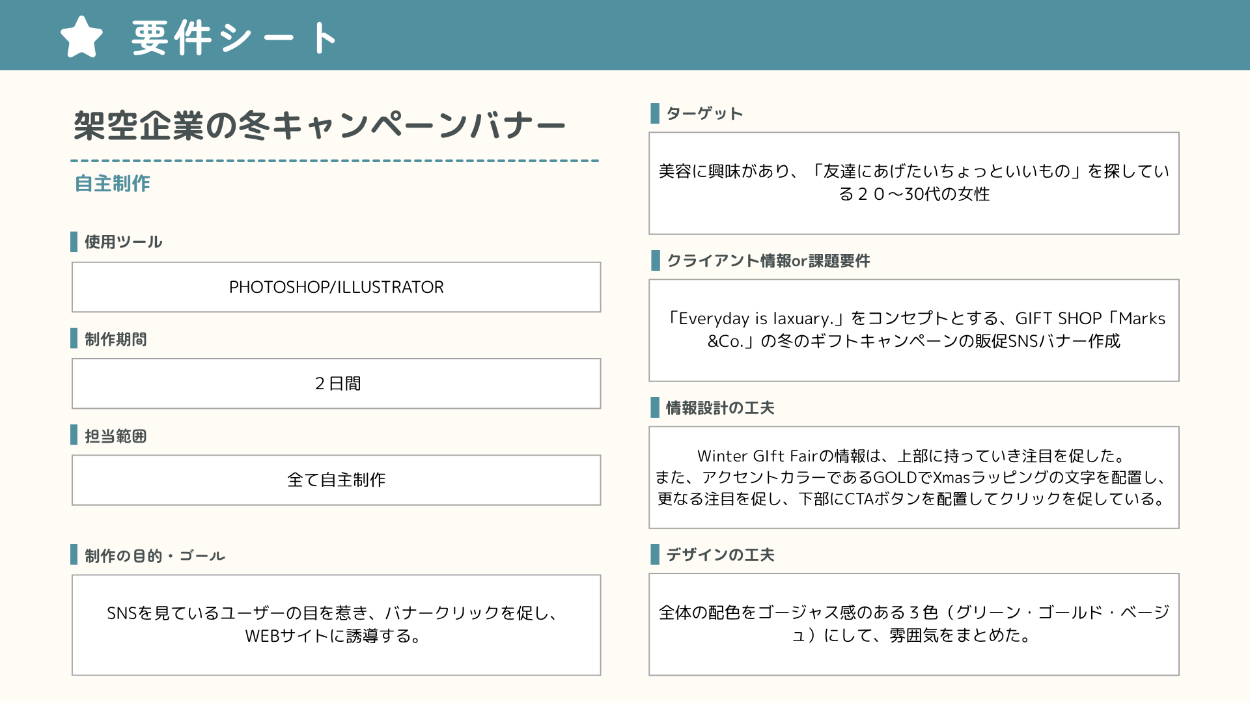Select the 全て自主制作 text box
This screenshot has height=703, width=1250.
pos(336,480)
